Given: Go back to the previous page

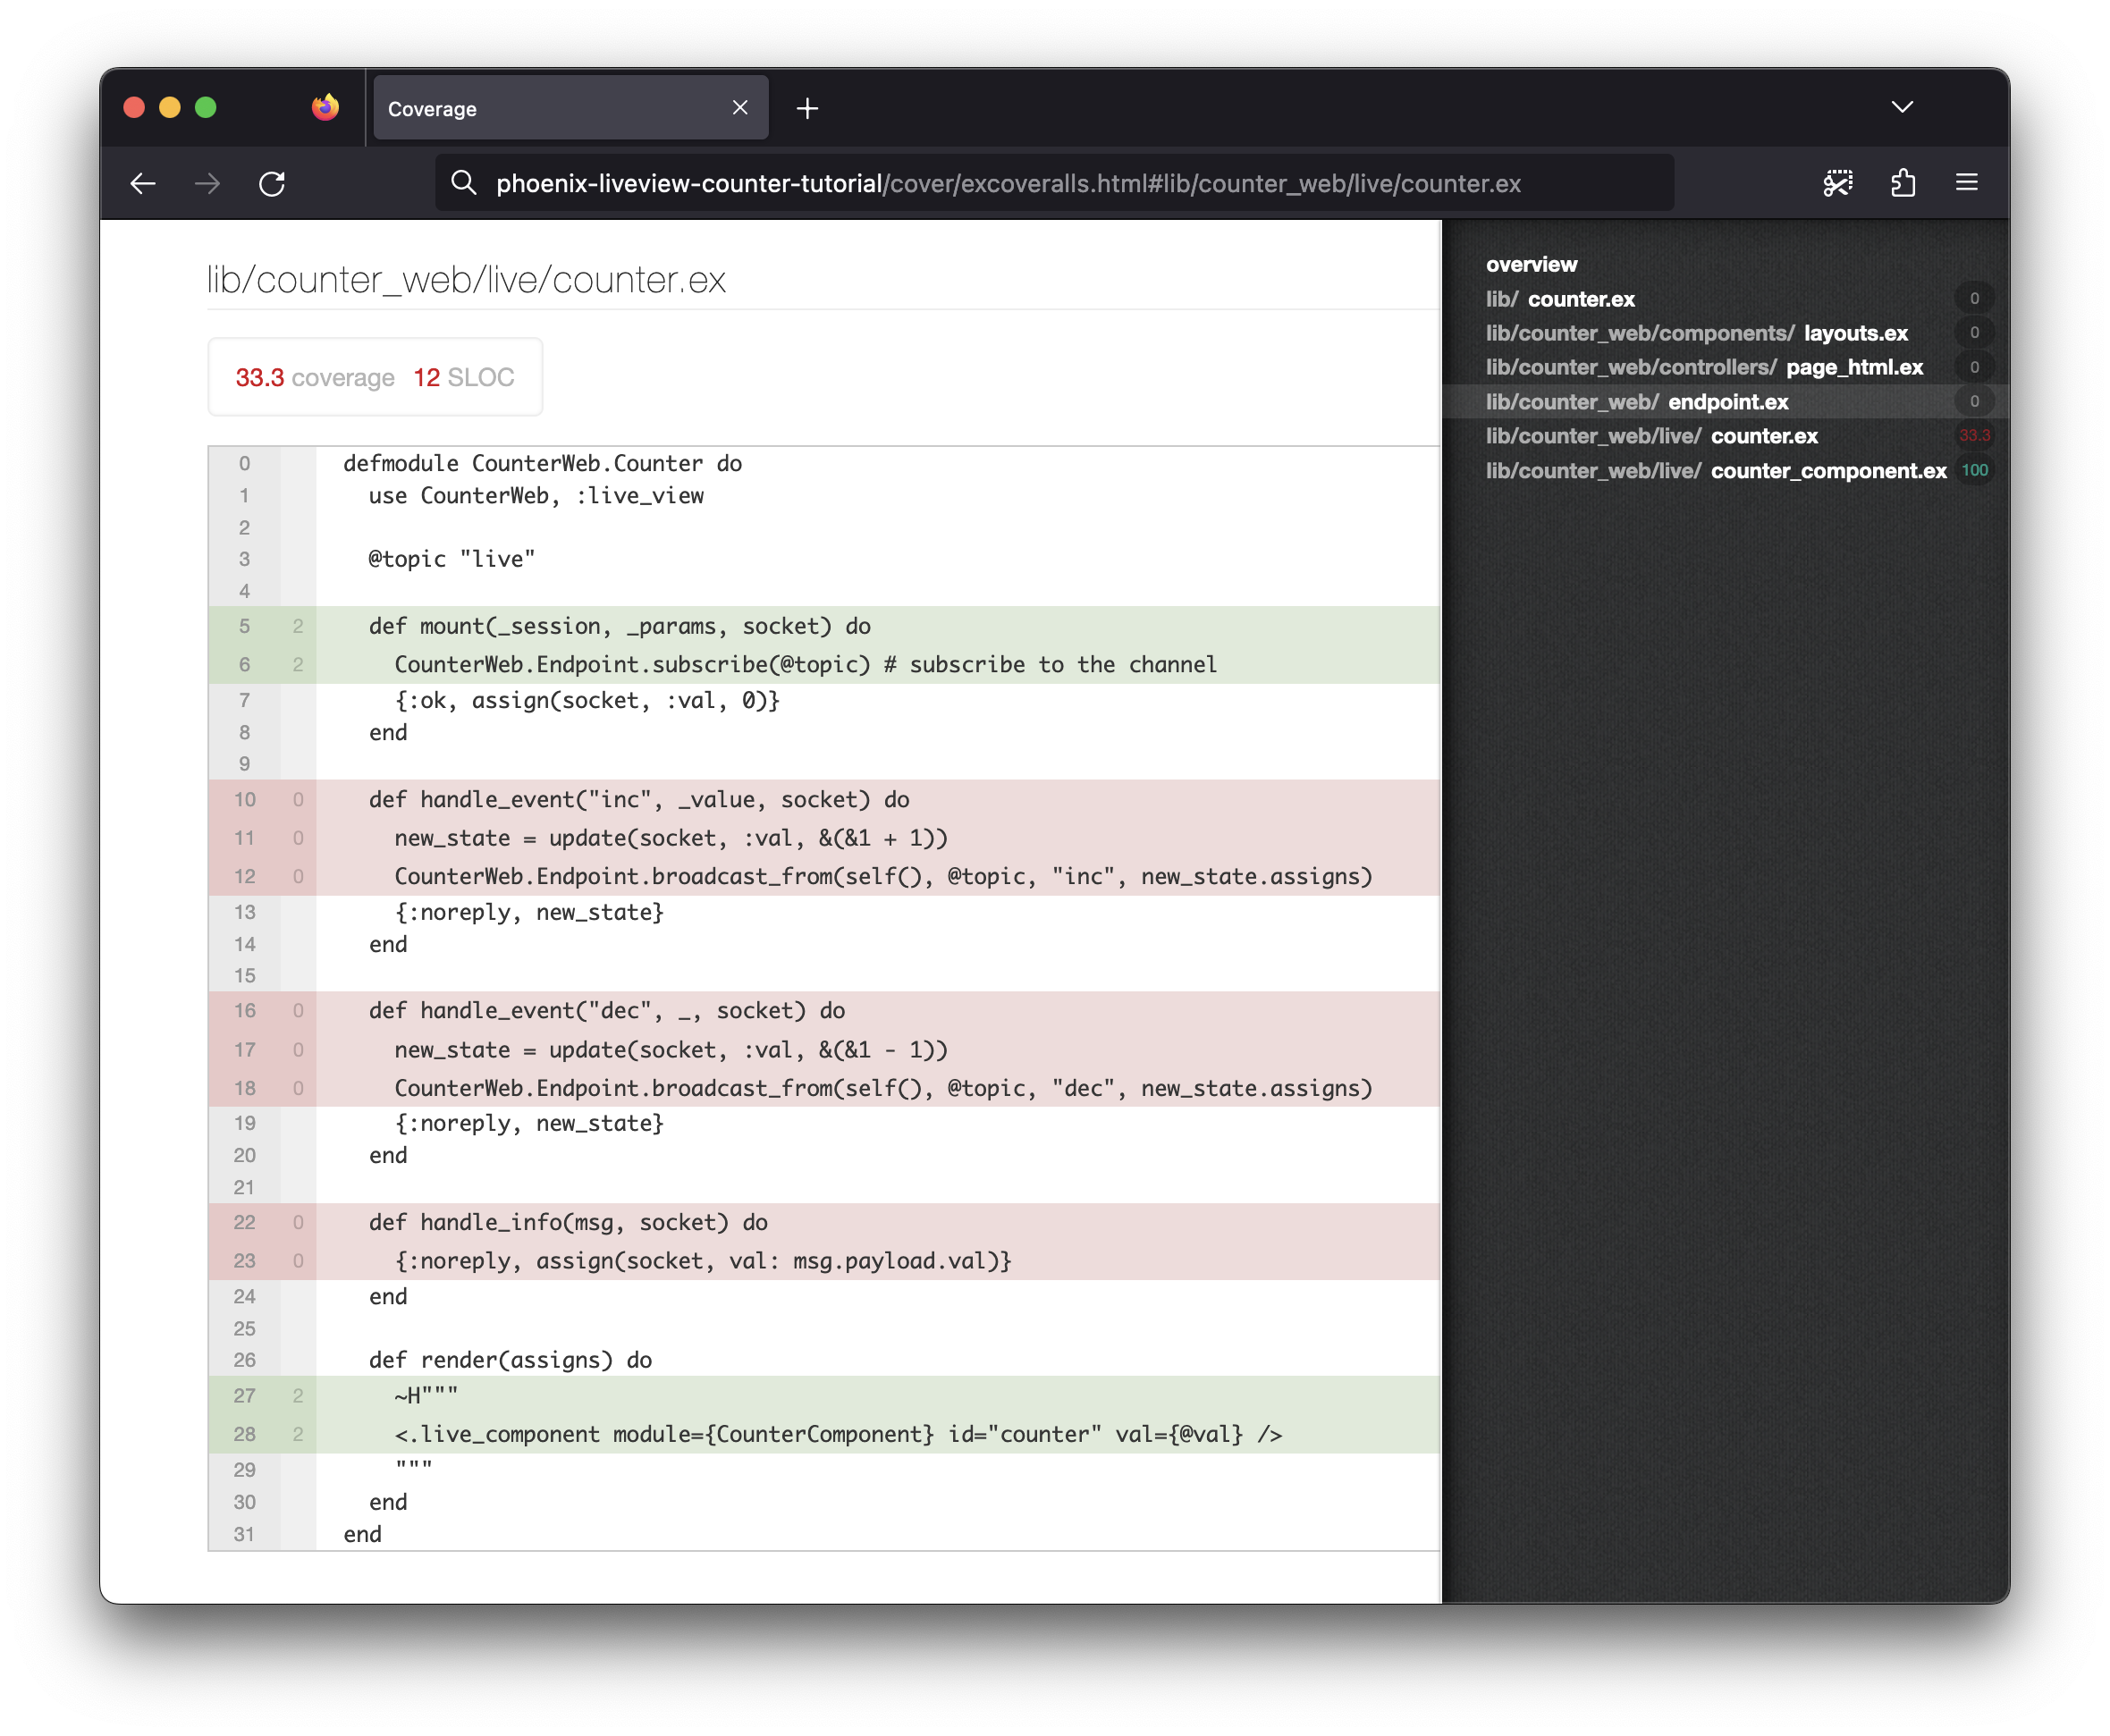Looking at the screenshot, I should point(143,183).
